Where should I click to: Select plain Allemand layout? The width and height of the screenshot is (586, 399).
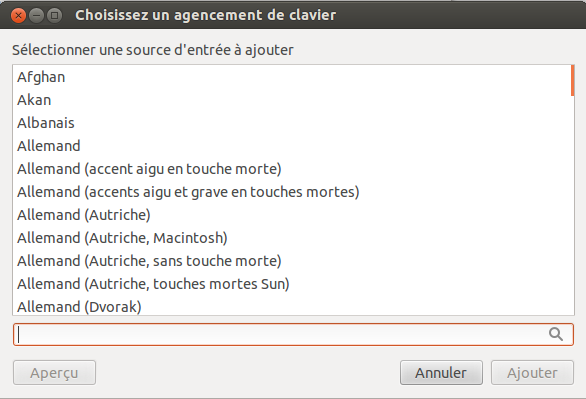(292, 146)
